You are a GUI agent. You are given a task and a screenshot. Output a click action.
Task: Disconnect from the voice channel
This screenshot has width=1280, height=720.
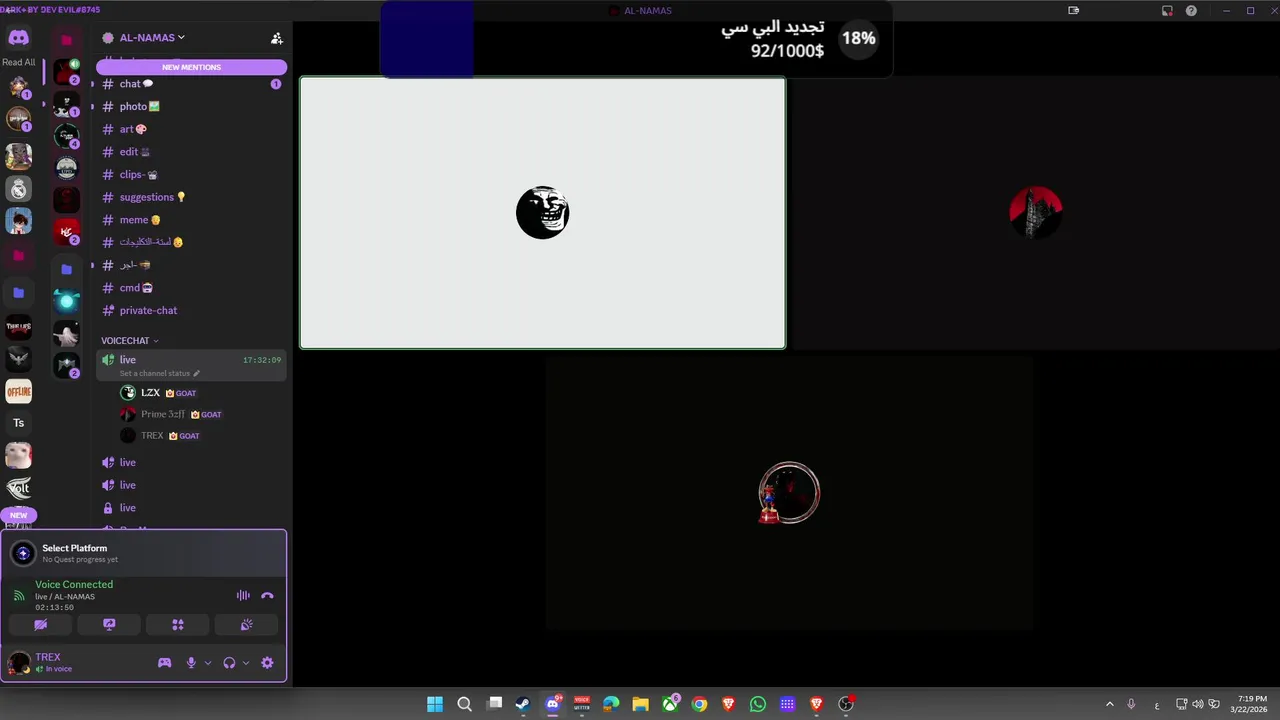tap(267, 595)
